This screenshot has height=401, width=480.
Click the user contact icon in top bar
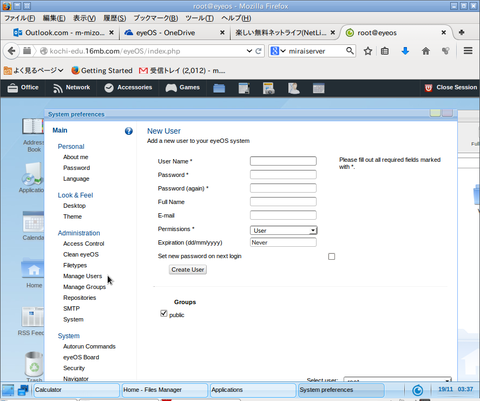294,88
